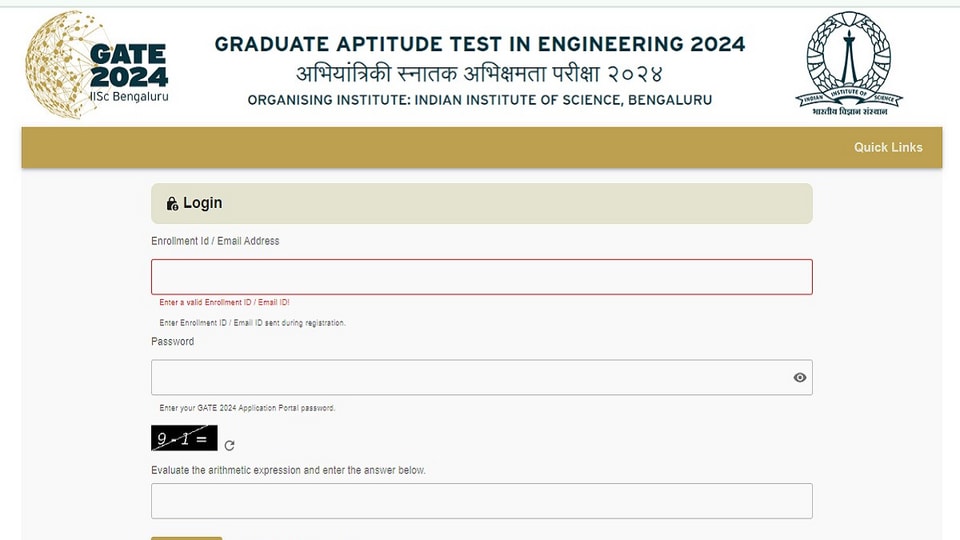Click the 9 - 1 captcha image
The image size is (960, 540).
[x=184, y=438]
